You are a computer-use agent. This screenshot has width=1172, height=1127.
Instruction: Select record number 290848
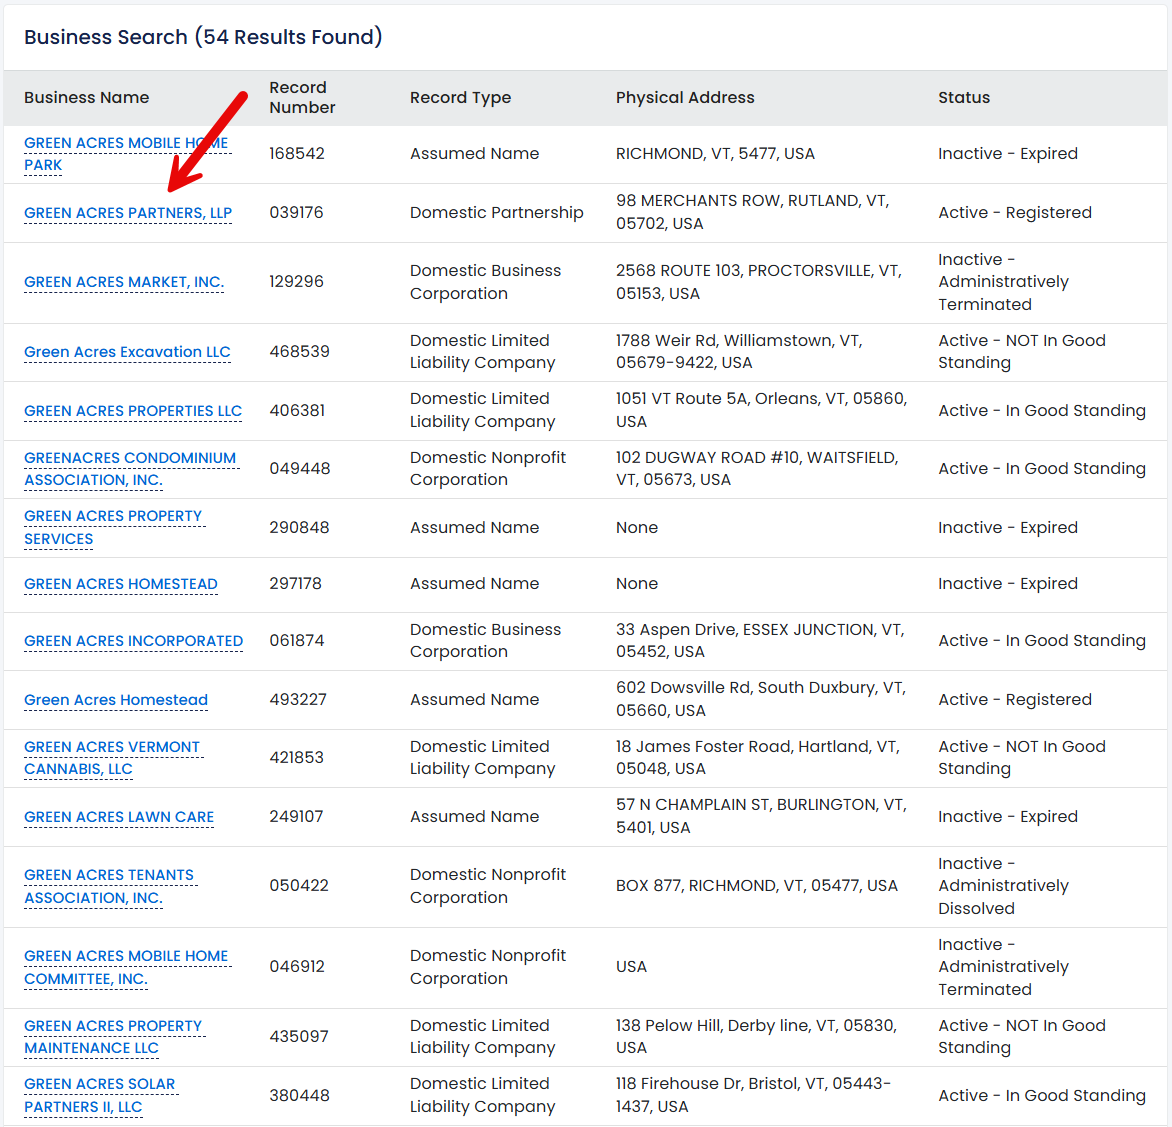(299, 528)
